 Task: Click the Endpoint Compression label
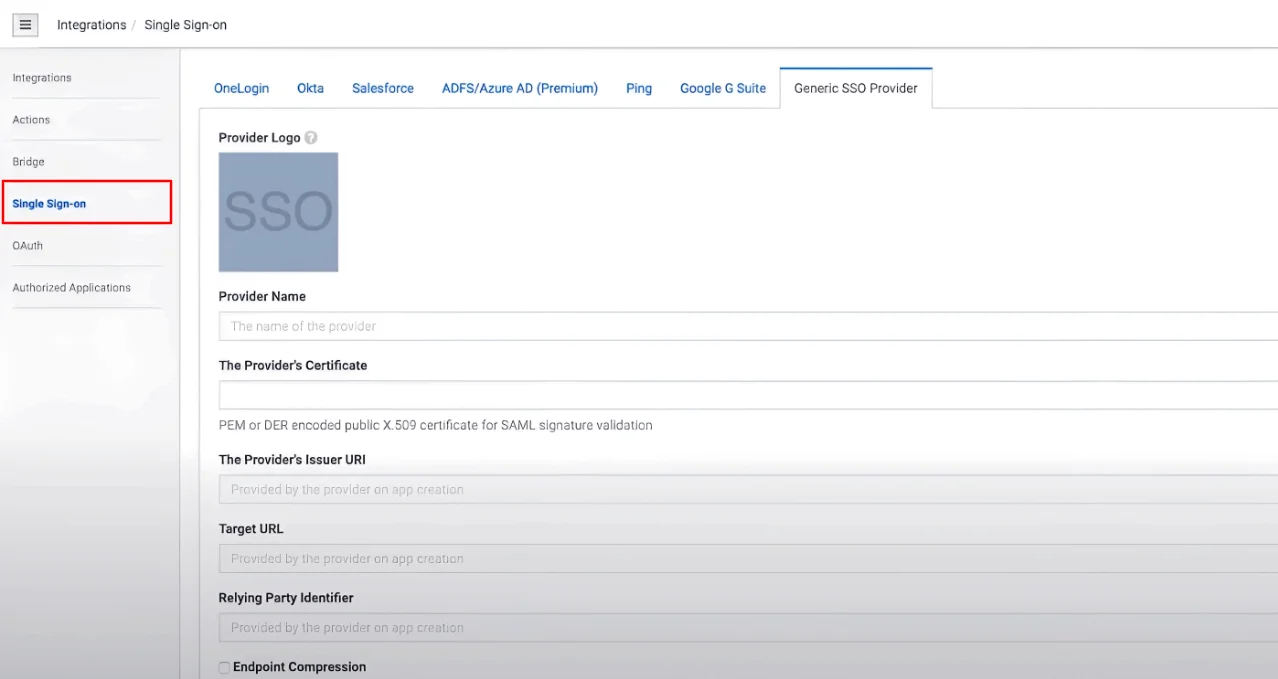click(299, 667)
